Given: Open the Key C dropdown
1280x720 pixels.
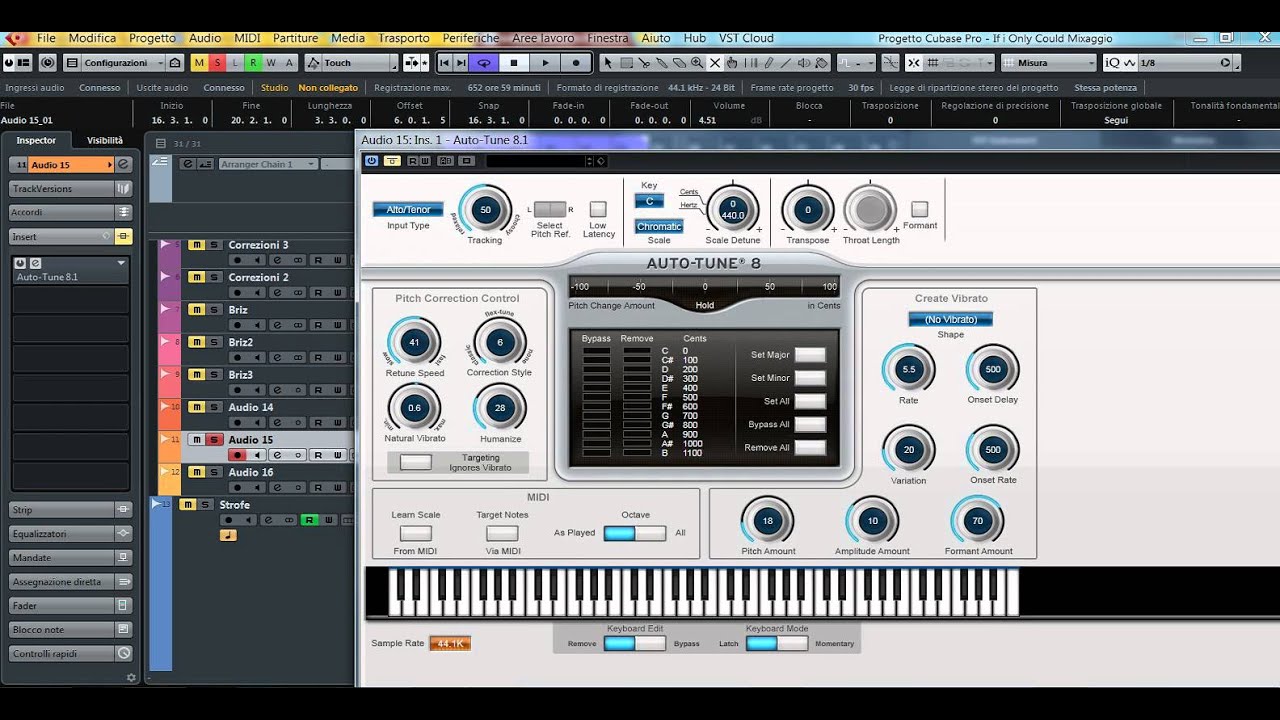Looking at the screenshot, I should tap(649, 201).
